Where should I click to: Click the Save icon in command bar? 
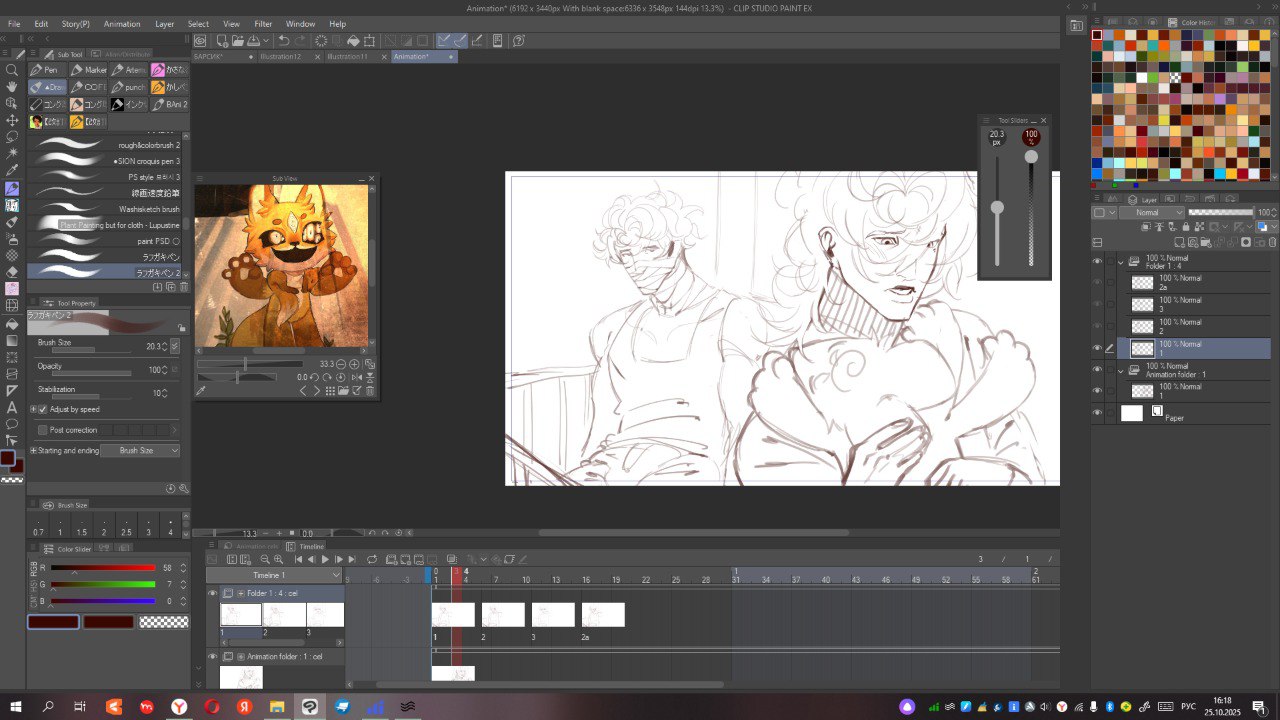pos(253,41)
